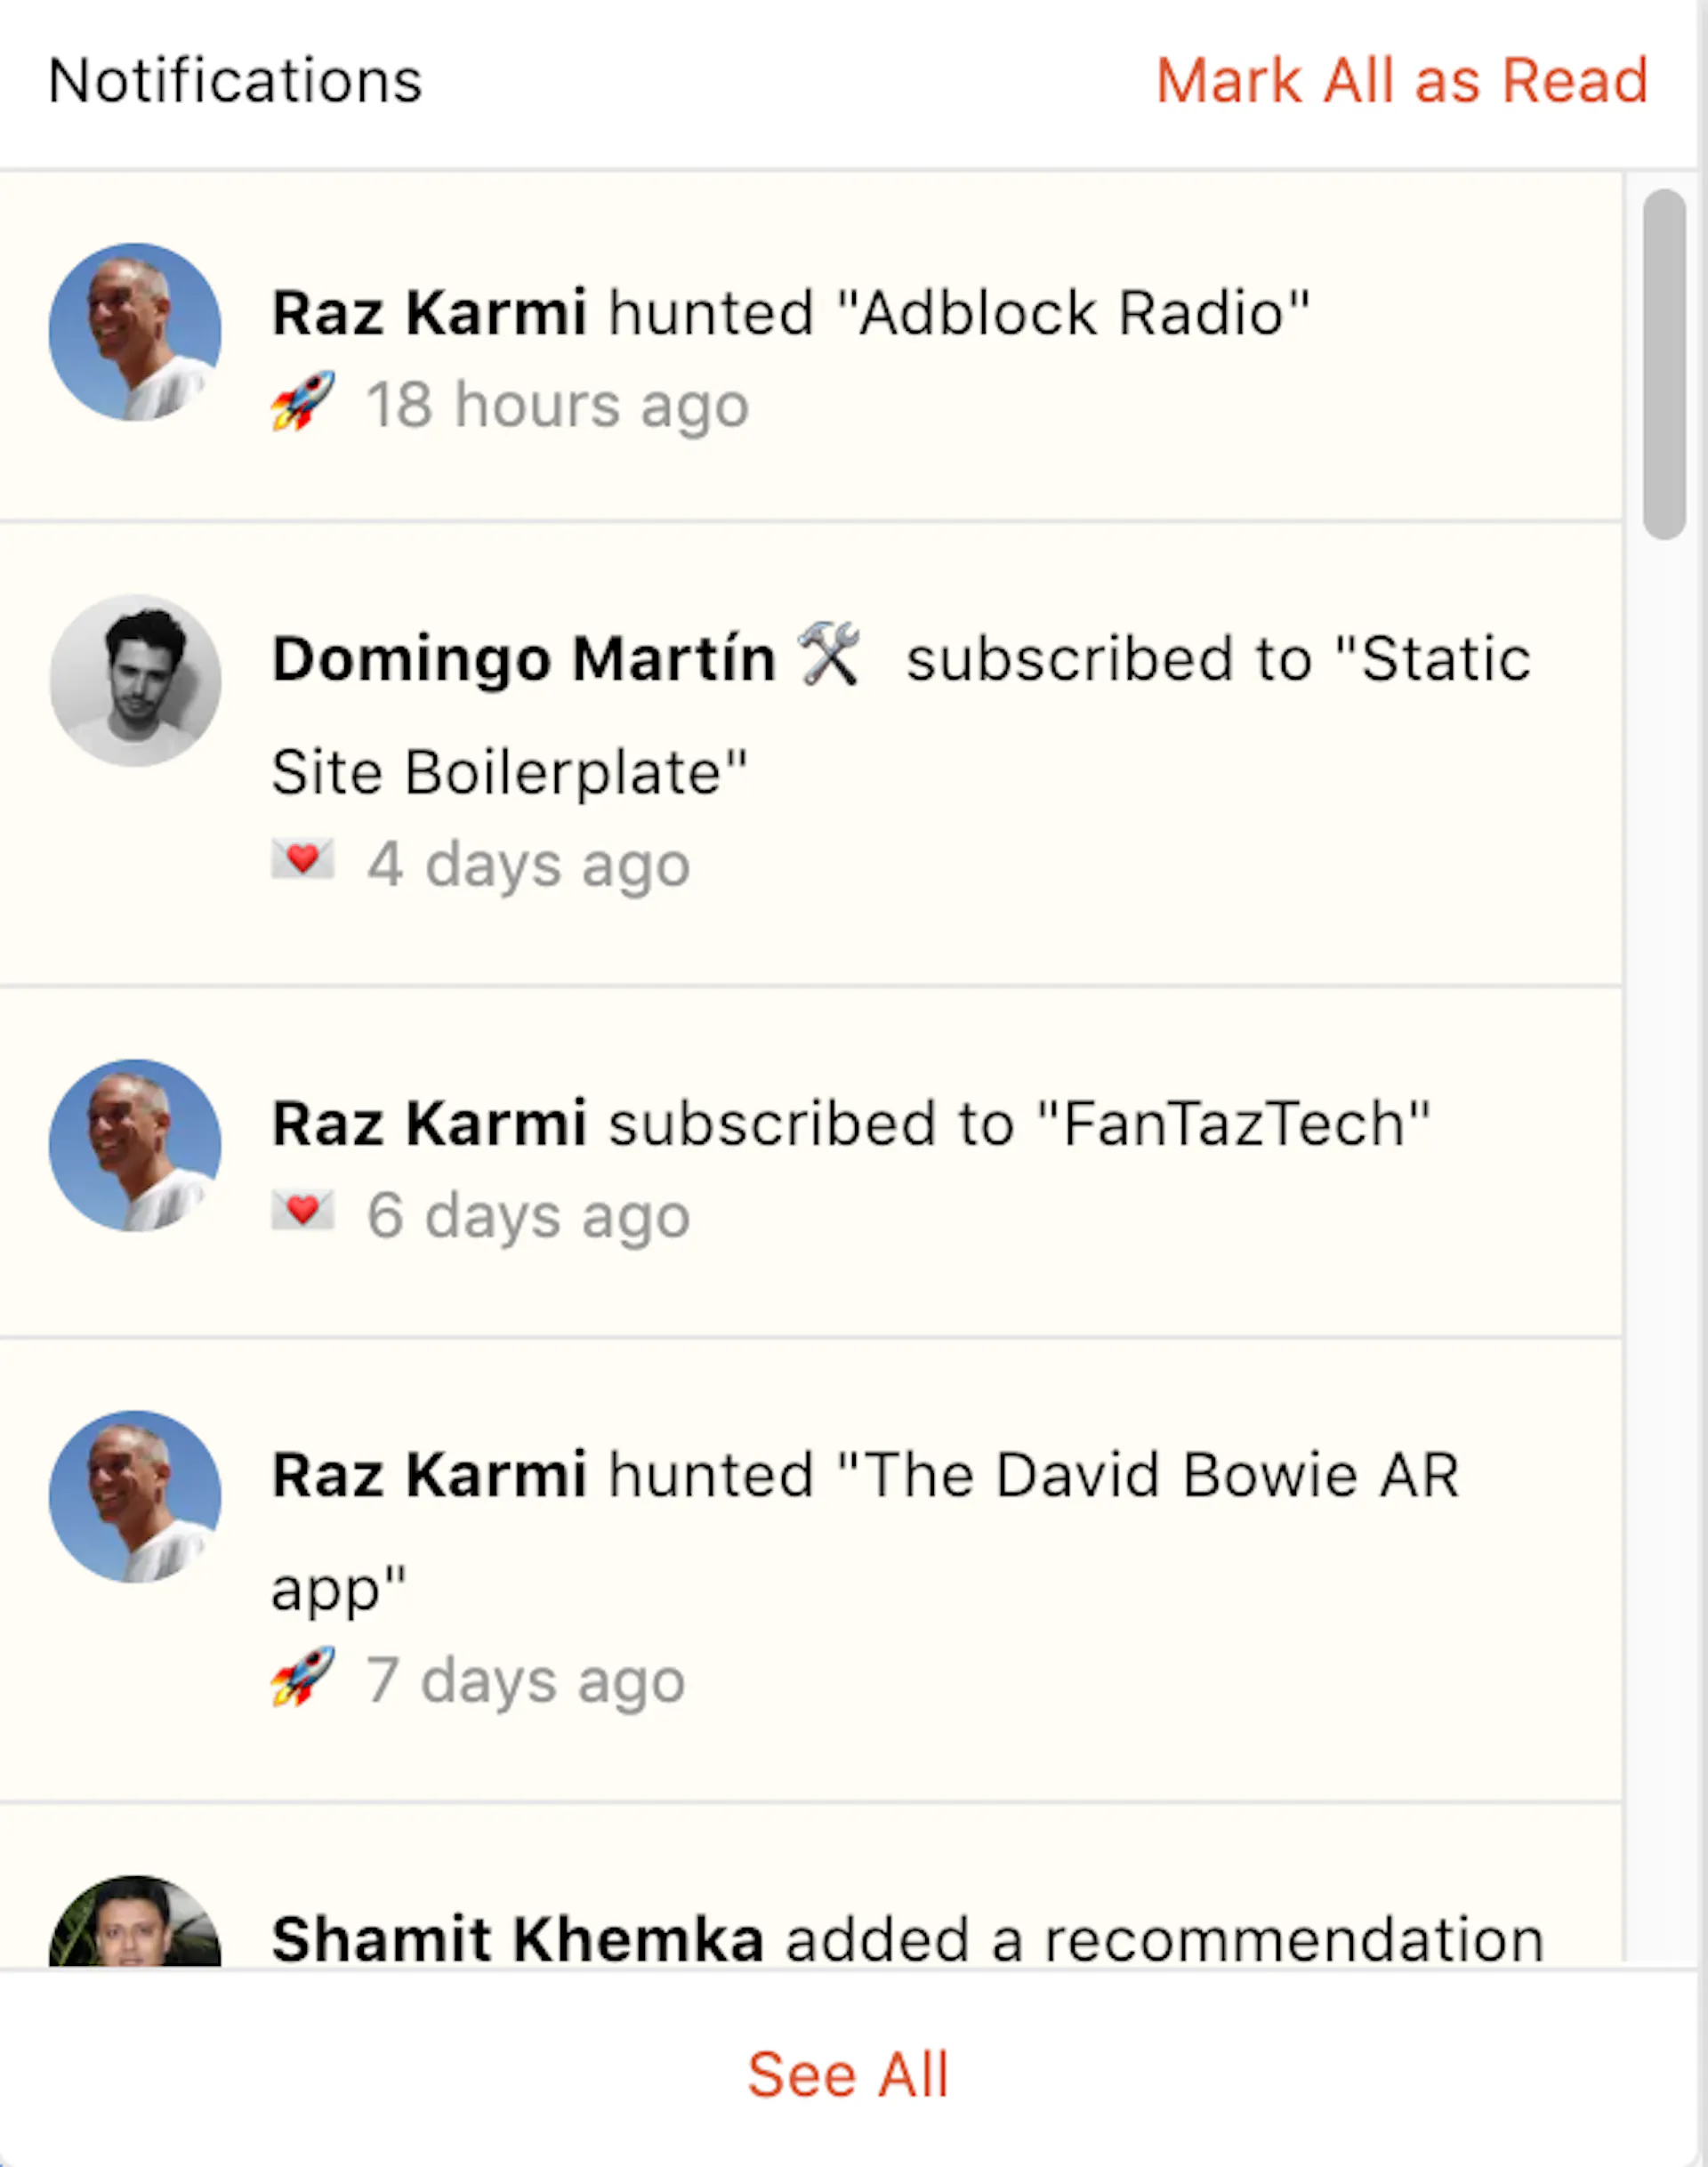Mark All as Read
The height and width of the screenshot is (2167, 1708).
[1402, 80]
